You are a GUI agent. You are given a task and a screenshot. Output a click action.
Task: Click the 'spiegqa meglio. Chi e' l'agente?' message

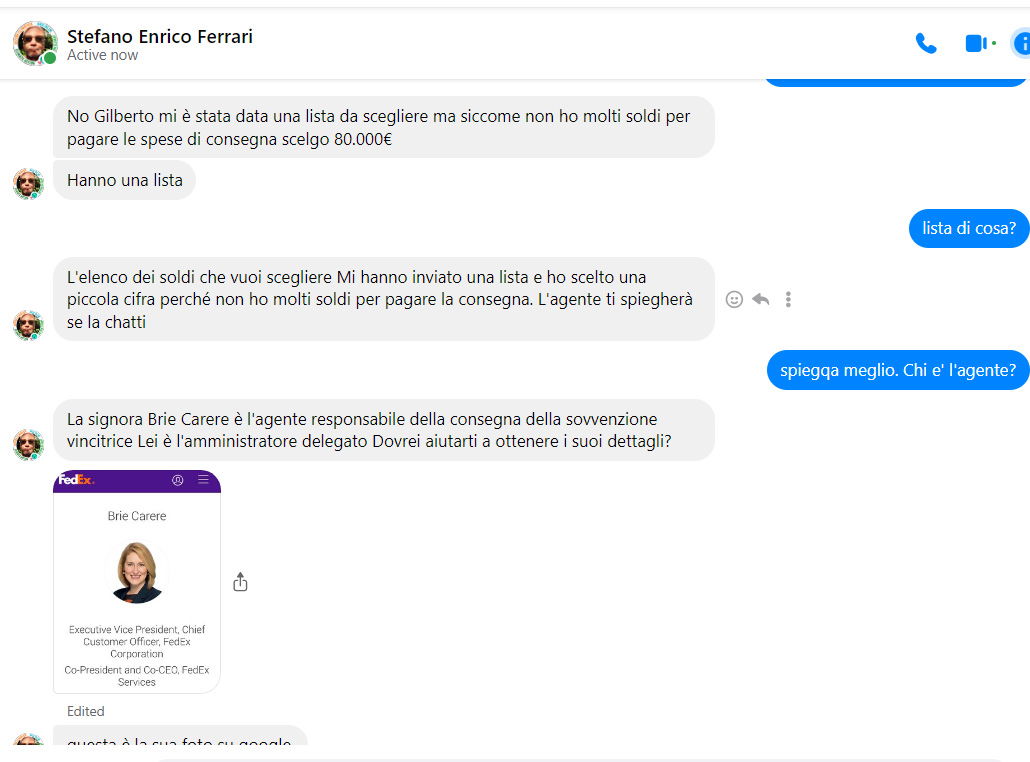[x=897, y=370]
